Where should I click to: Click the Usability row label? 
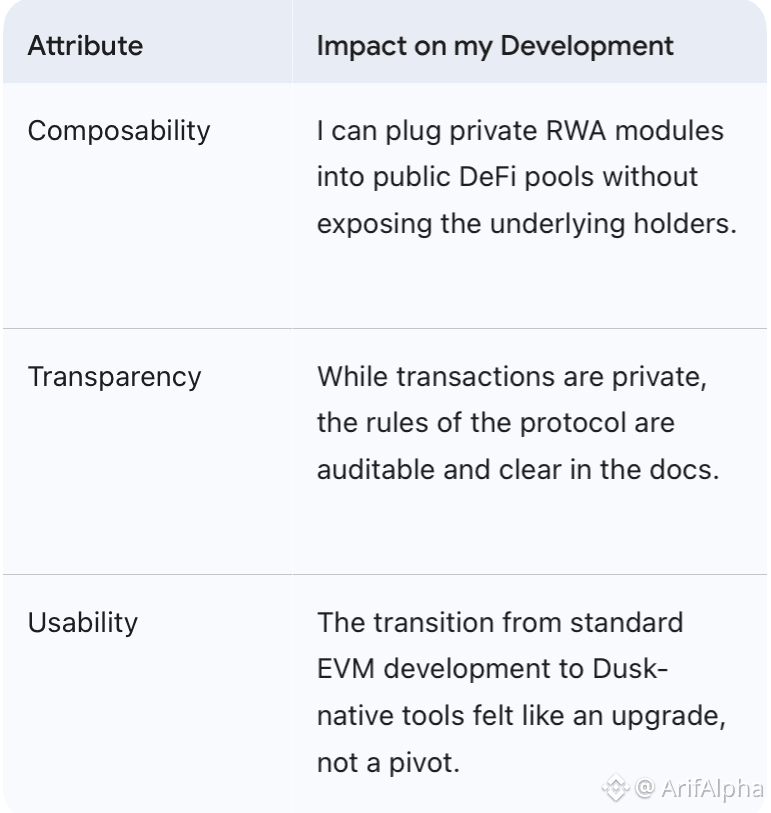(x=82, y=622)
